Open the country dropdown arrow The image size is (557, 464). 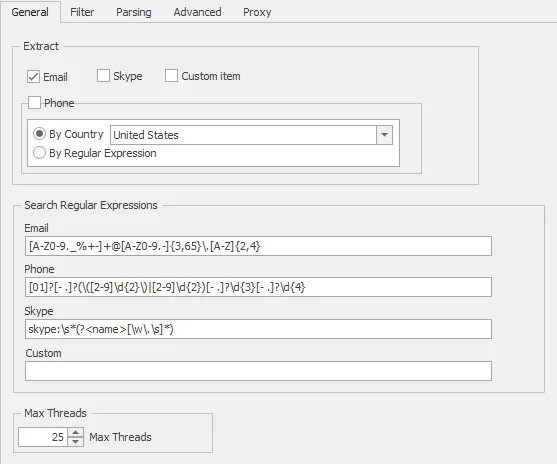[x=384, y=135]
